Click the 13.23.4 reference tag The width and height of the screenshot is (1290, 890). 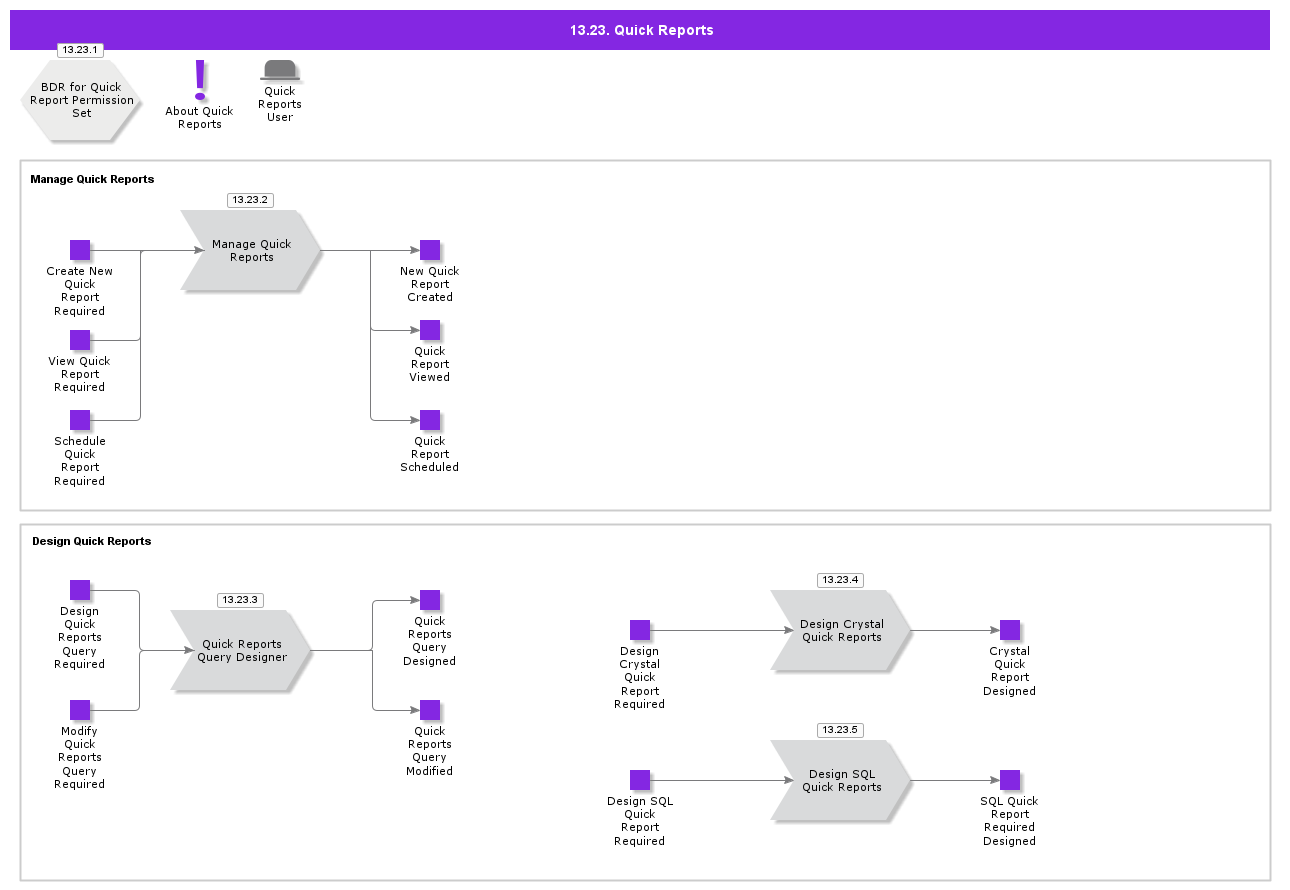840,580
